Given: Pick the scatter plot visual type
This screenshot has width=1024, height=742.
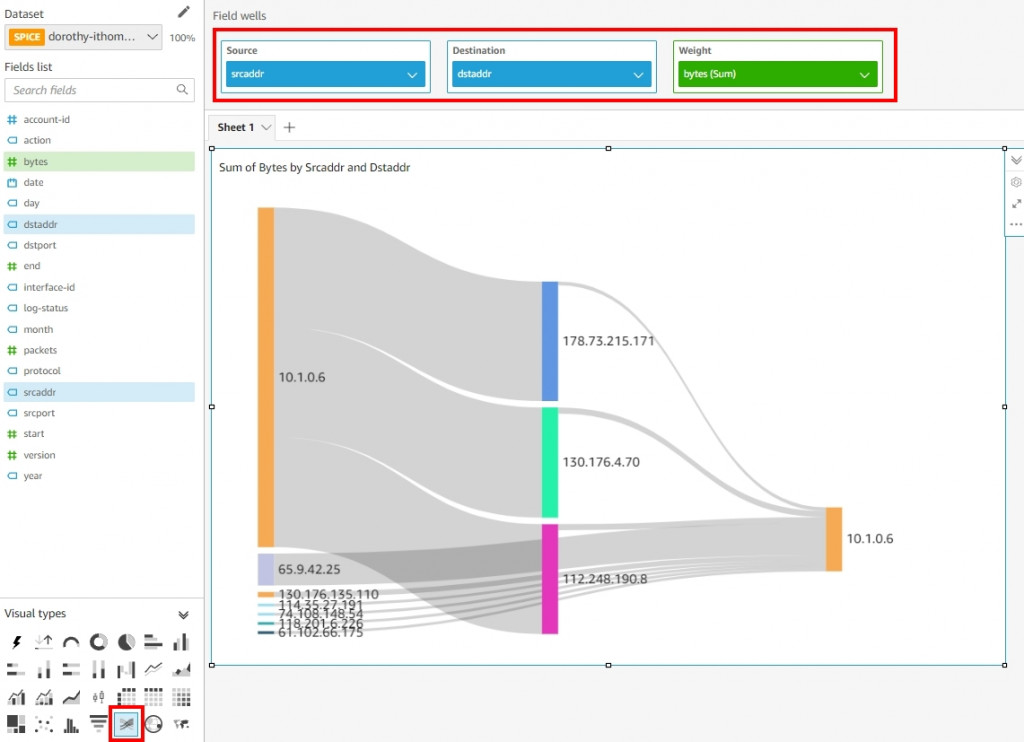Looking at the screenshot, I should 44,724.
